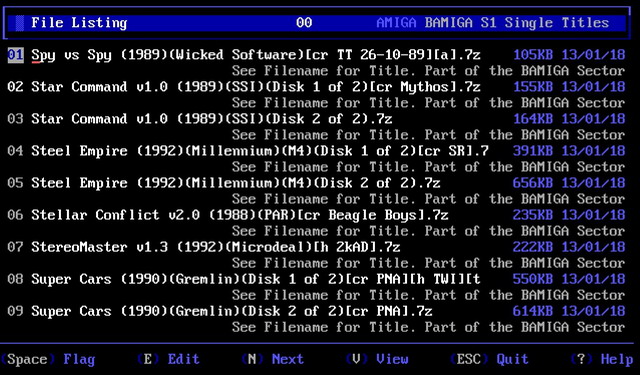This screenshot has width=640, height=375.
Task: Click the highlighted 01 file number
Action: (16, 55)
